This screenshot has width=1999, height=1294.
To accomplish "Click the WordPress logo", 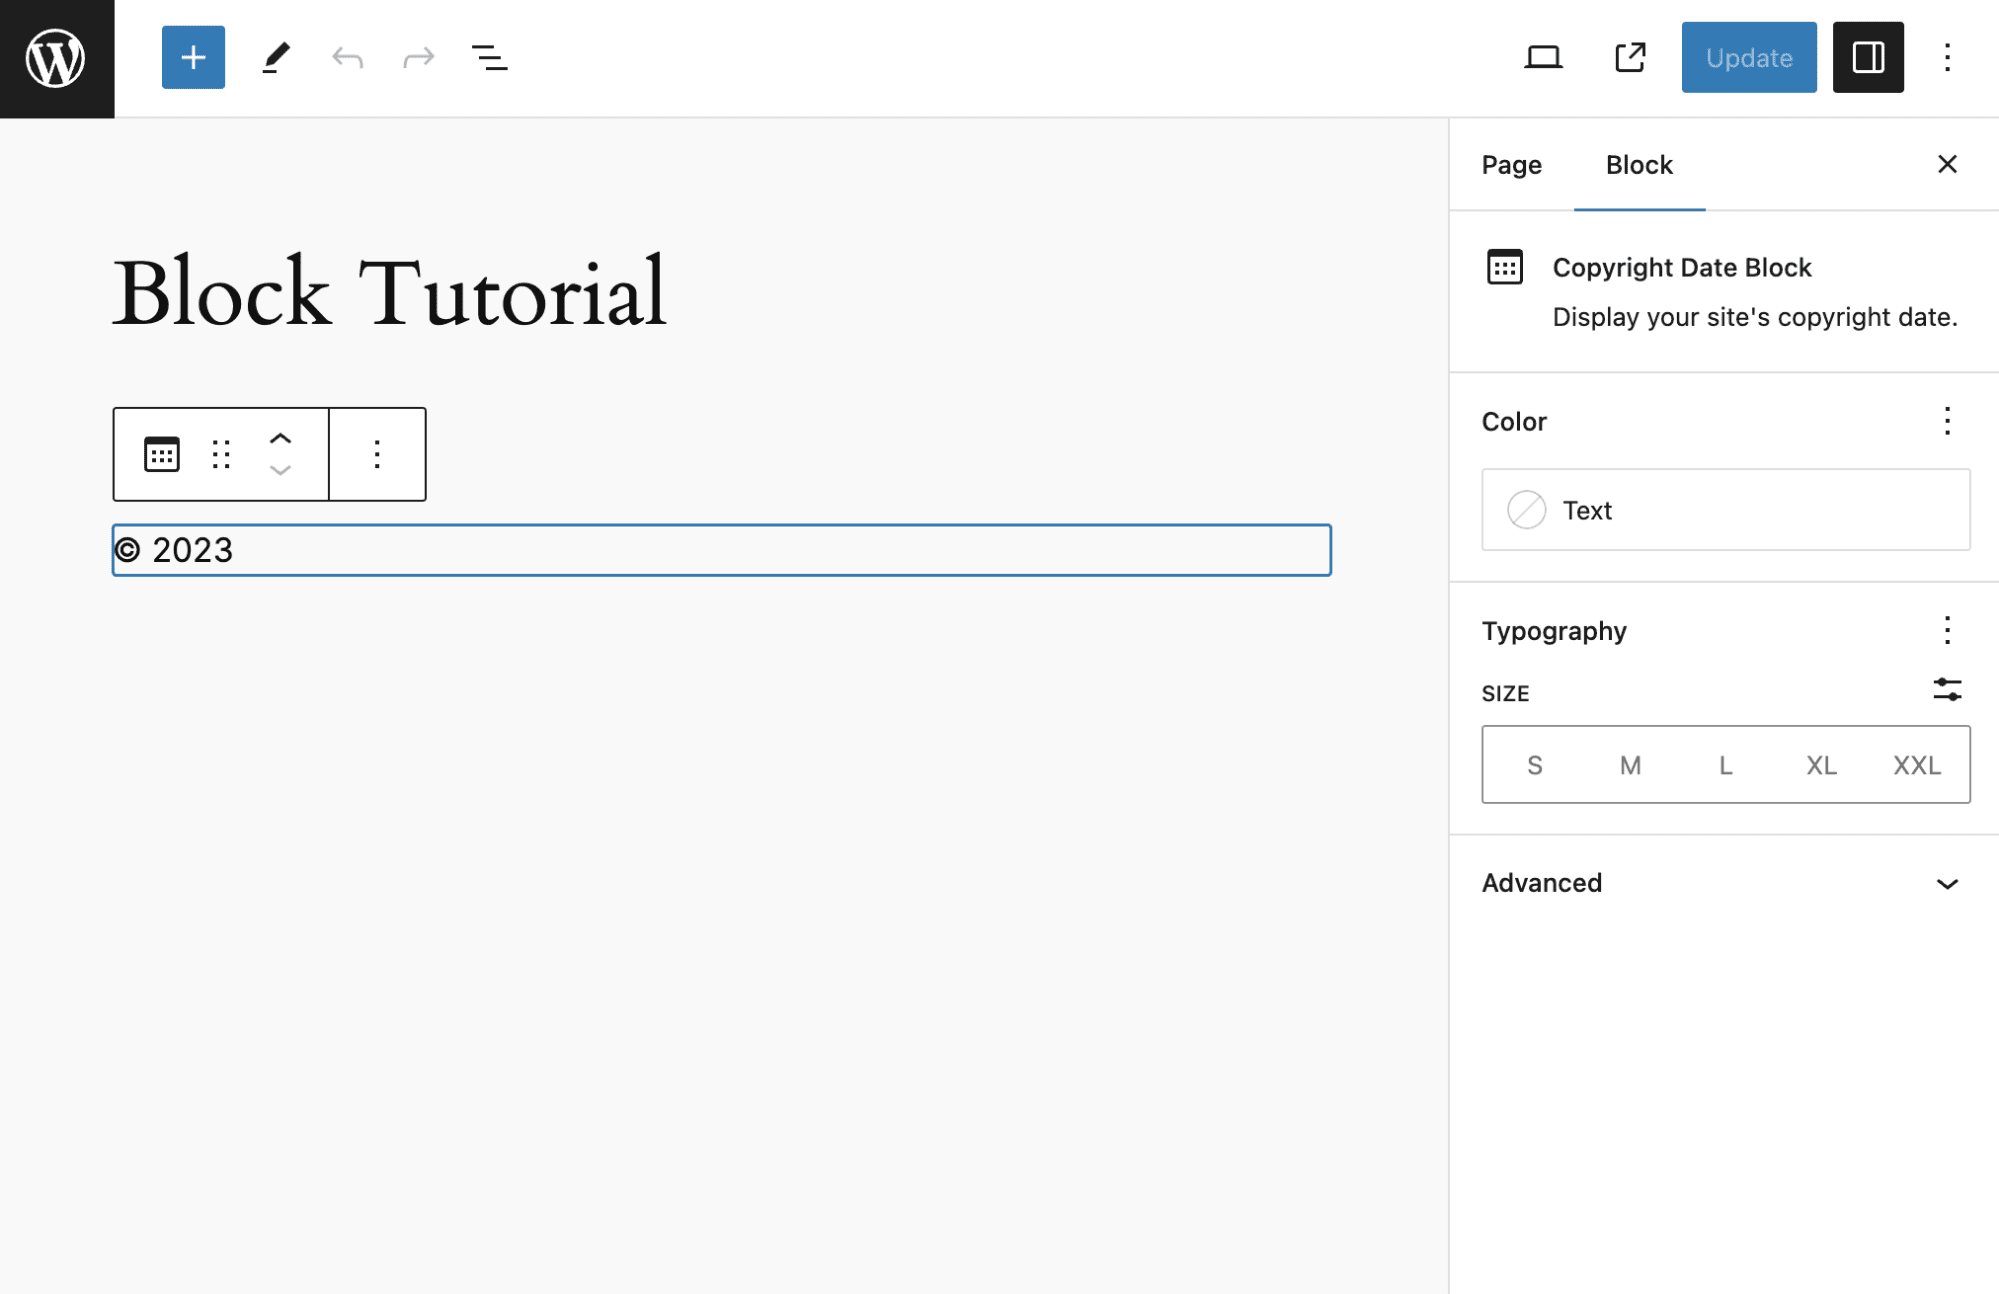I will pos(55,57).
